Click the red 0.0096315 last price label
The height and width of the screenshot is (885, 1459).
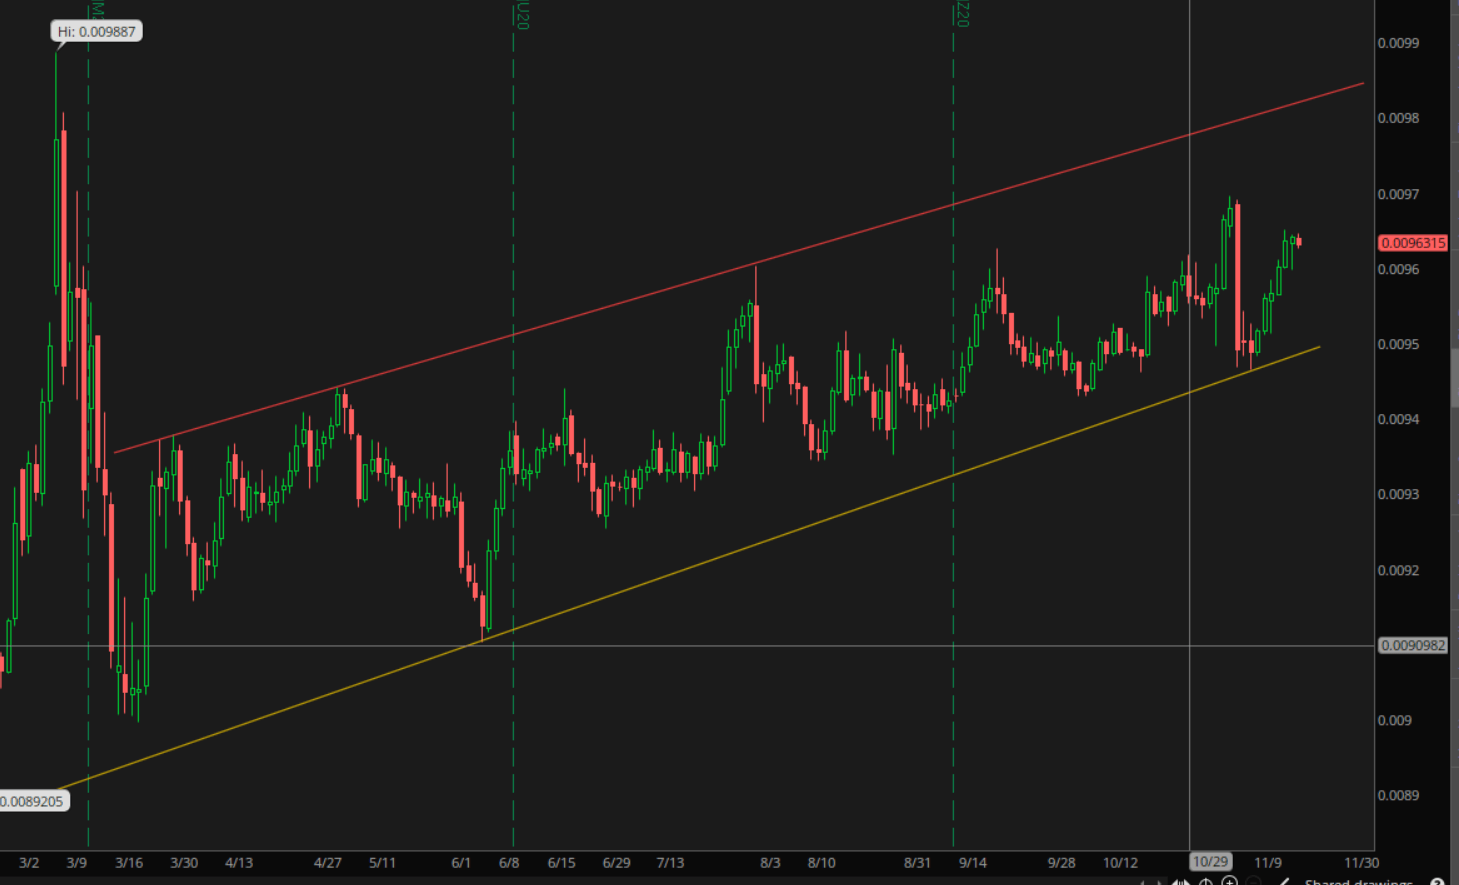tap(1412, 243)
